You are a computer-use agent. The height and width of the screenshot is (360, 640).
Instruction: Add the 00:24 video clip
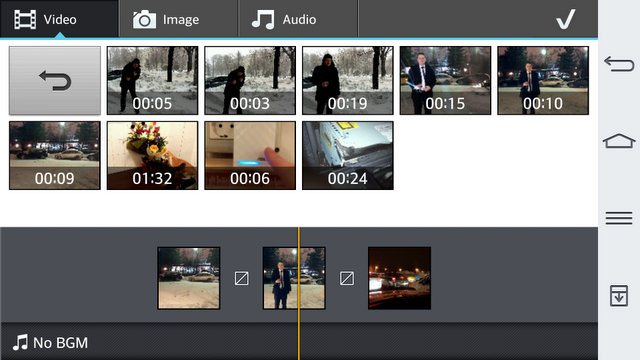(348, 155)
